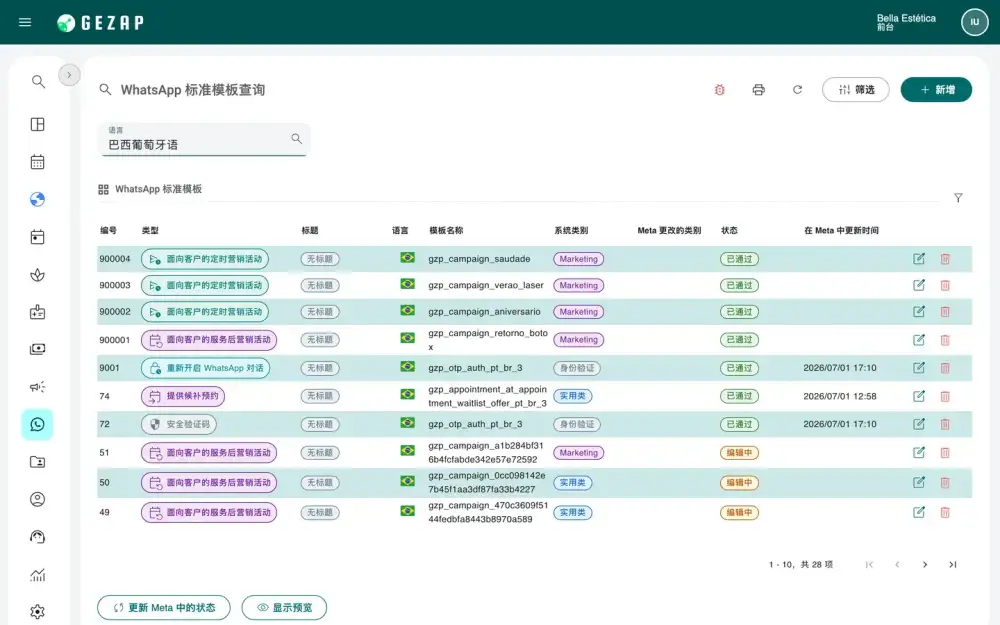The width and height of the screenshot is (1000, 625).
Task: Expand the sidebar with the chevron button
Action: 69,75
